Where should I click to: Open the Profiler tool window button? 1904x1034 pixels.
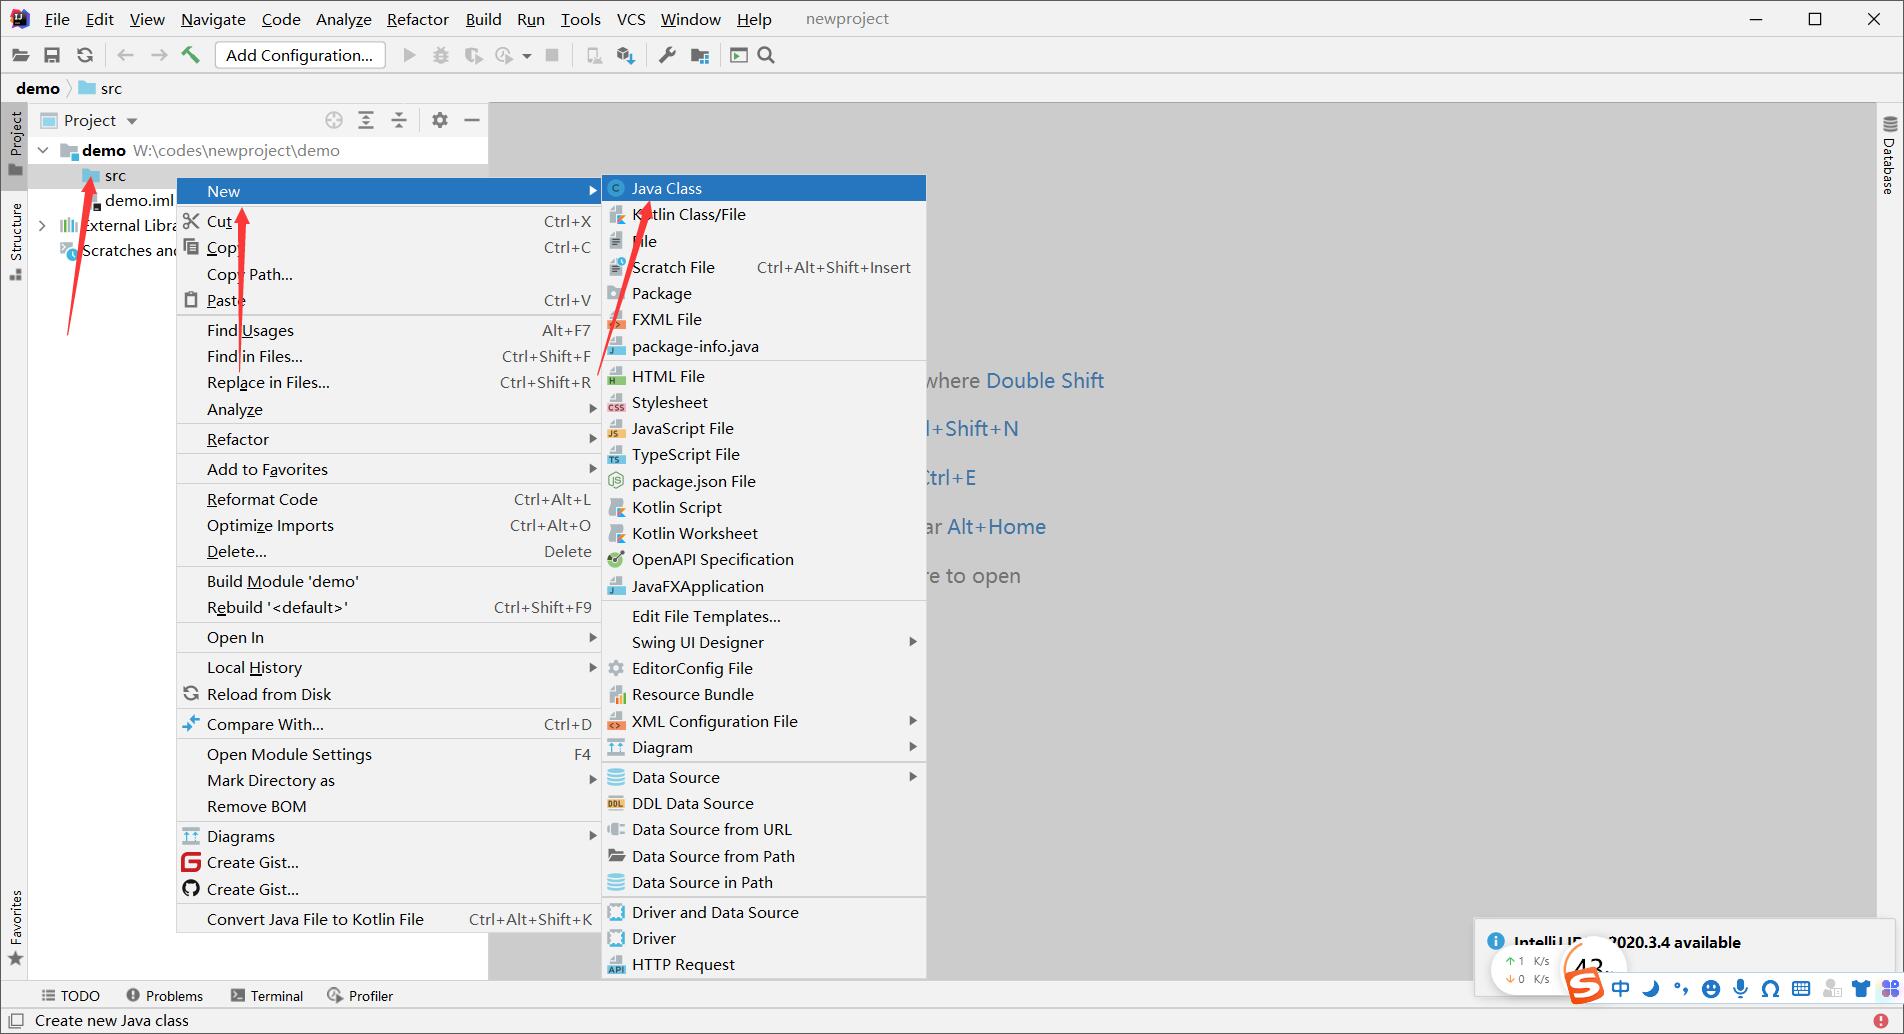tap(360, 996)
